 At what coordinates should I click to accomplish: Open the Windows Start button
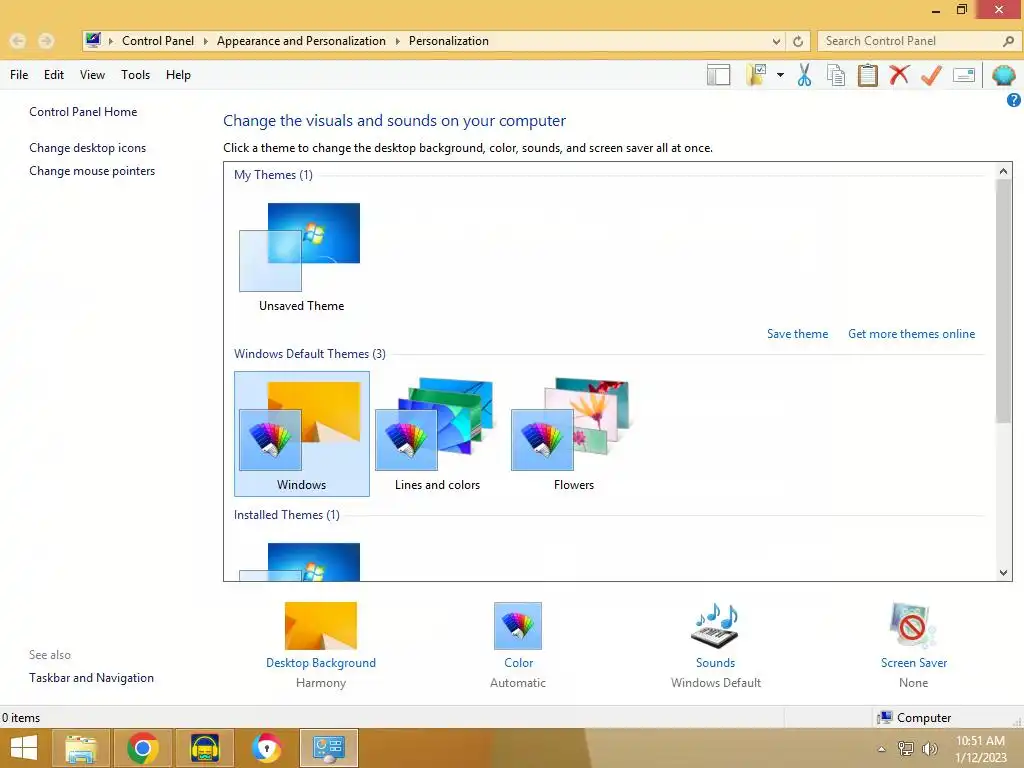pos(24,748)
